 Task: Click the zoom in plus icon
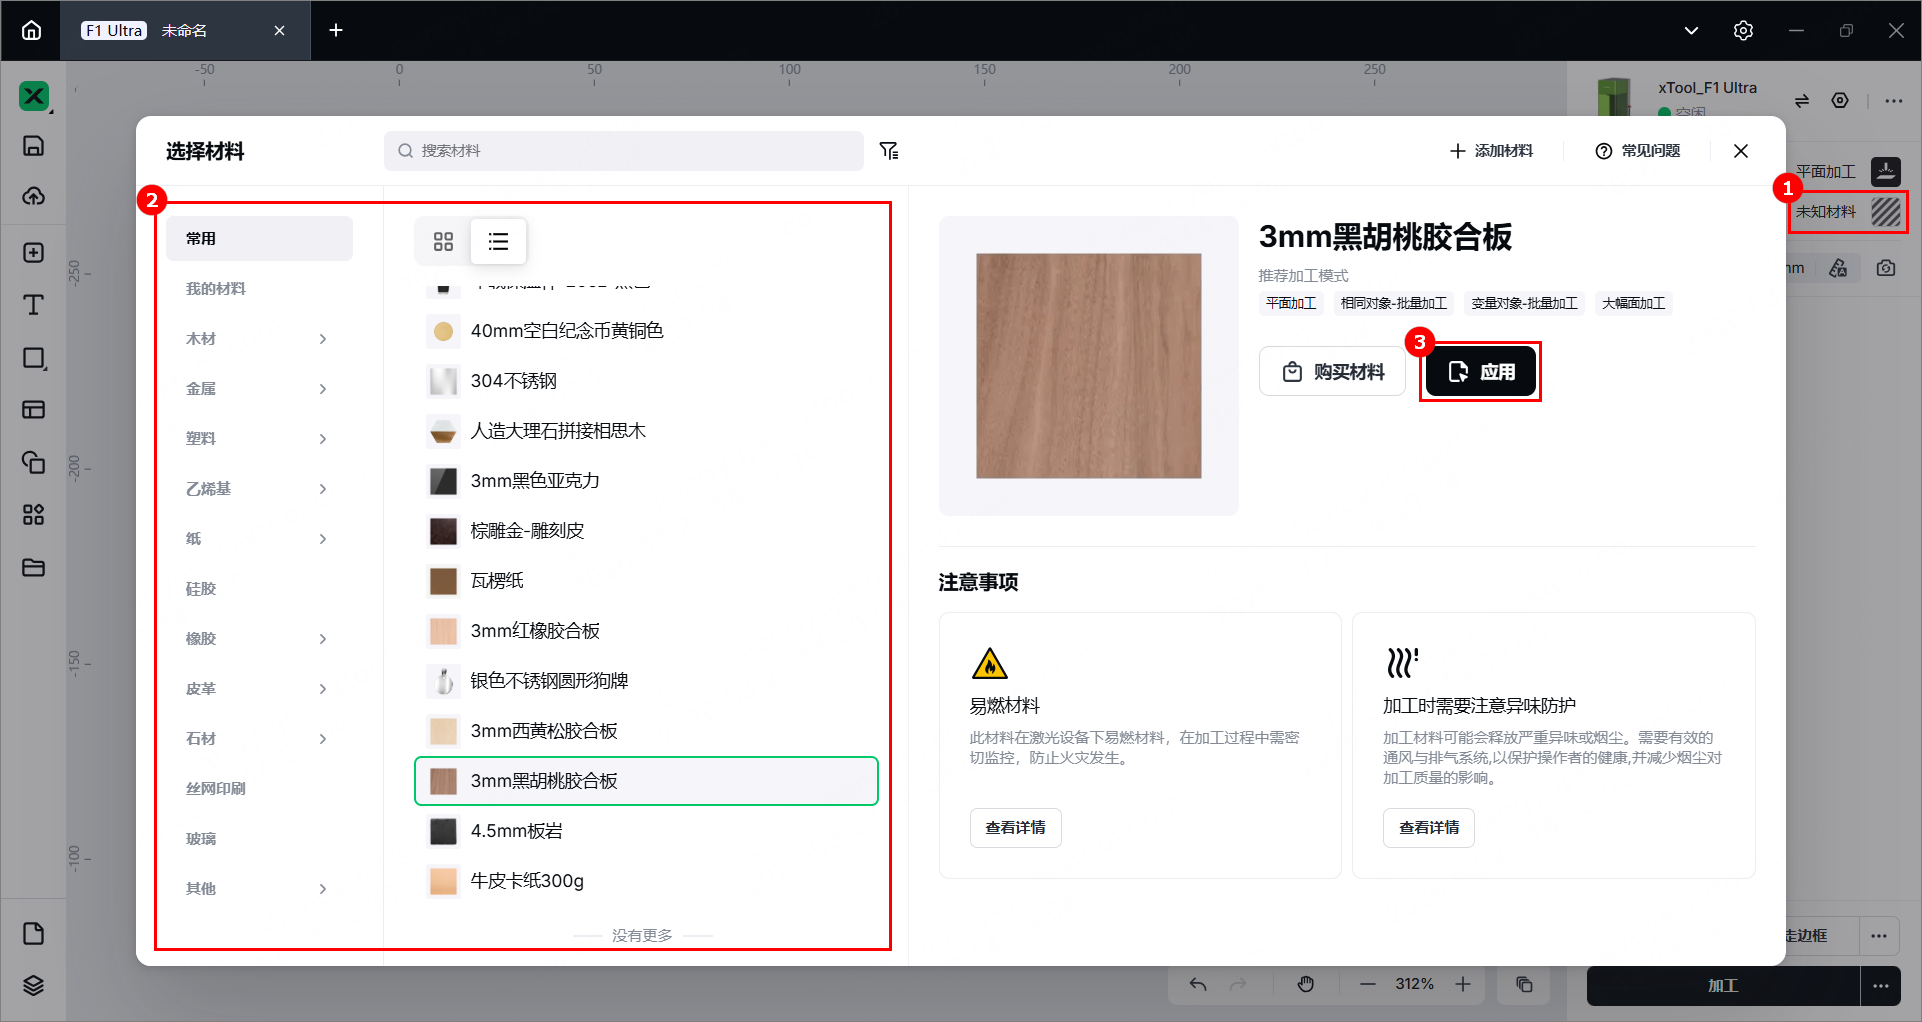(x=1463, y=985)
